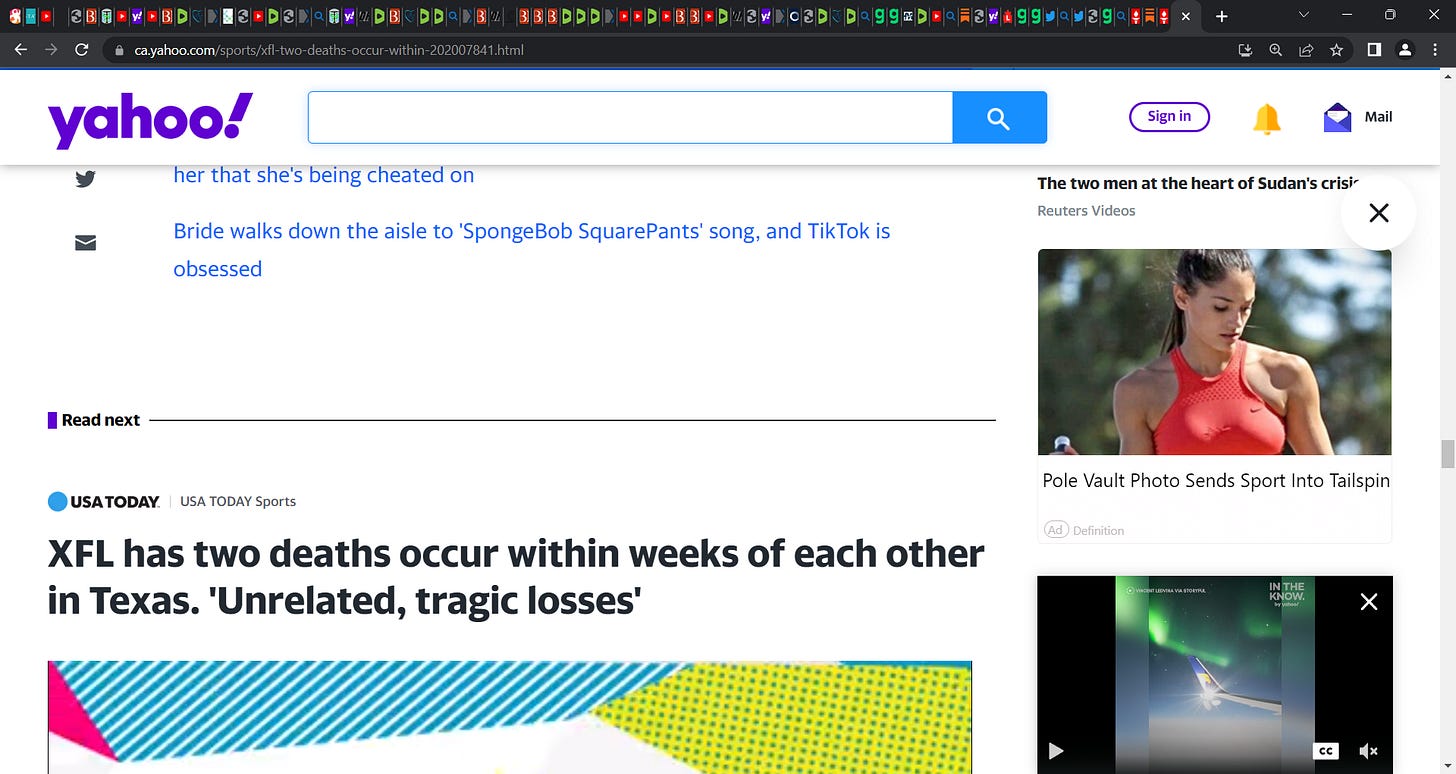Click the Read next heading
Screen dimensions: 1456x774
[100, 420]
